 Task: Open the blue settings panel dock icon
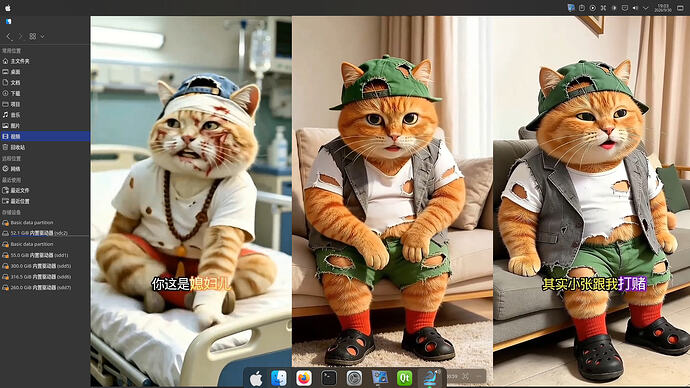point(379,378)
